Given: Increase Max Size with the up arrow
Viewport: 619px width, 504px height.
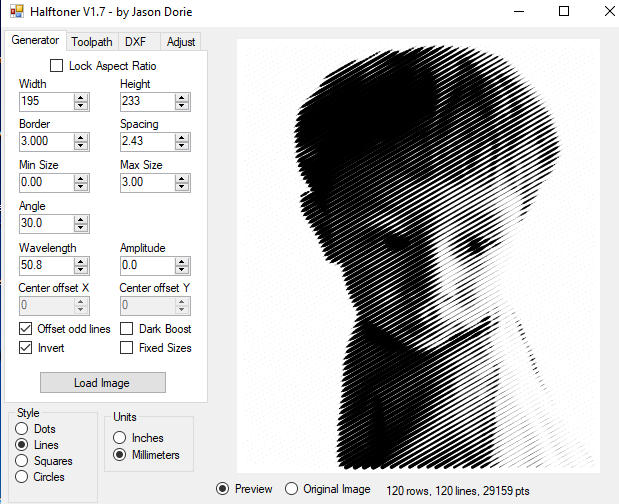Looking at the screenshot, I should [x=182, y=179].
